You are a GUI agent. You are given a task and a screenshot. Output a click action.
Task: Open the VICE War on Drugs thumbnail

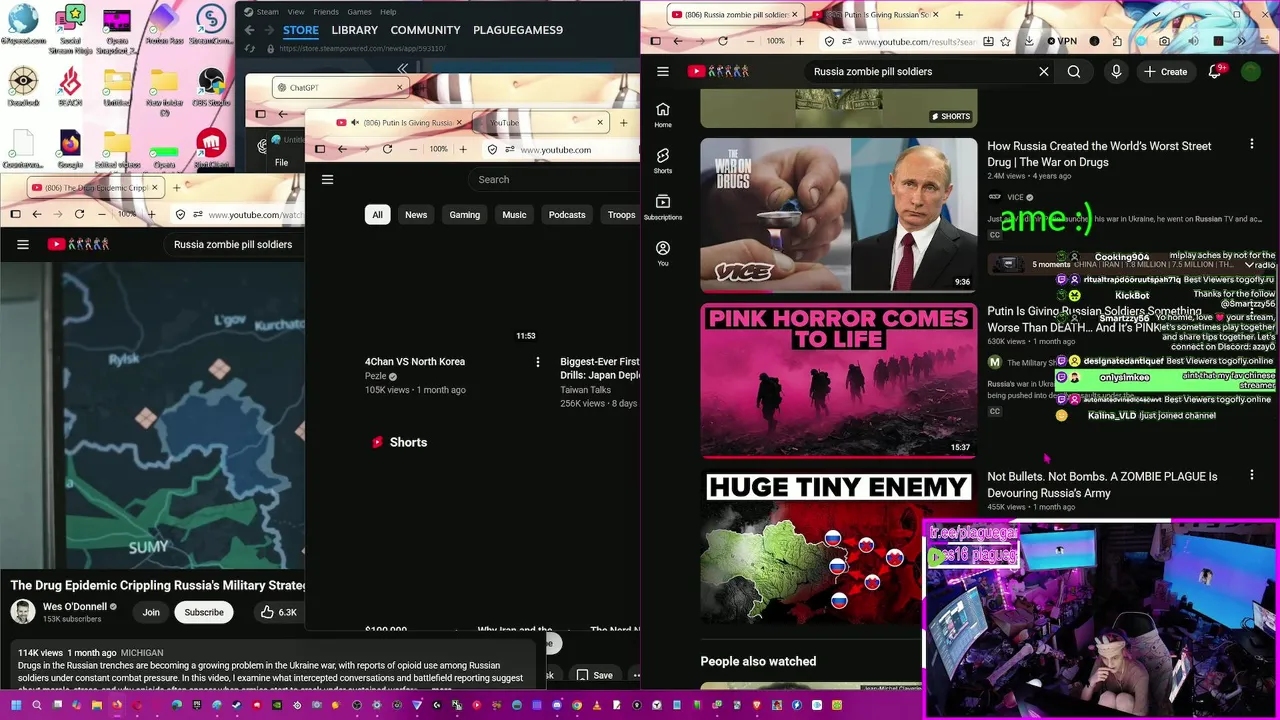[x=839, y=215]
